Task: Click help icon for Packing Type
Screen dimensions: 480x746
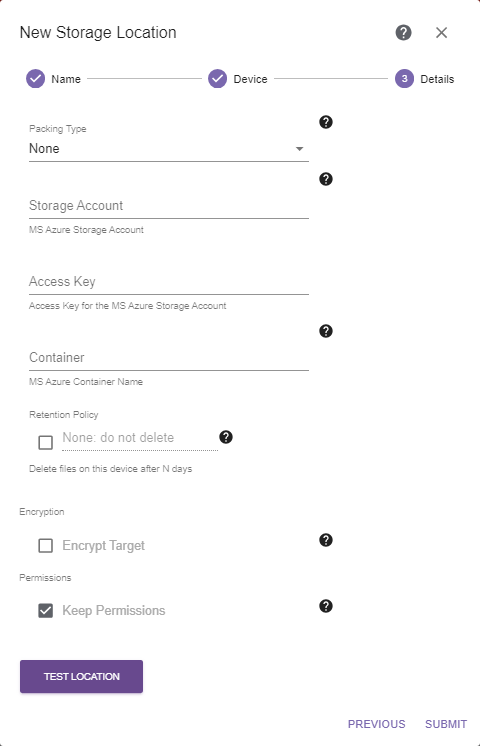Action: (x=326, y=122)
